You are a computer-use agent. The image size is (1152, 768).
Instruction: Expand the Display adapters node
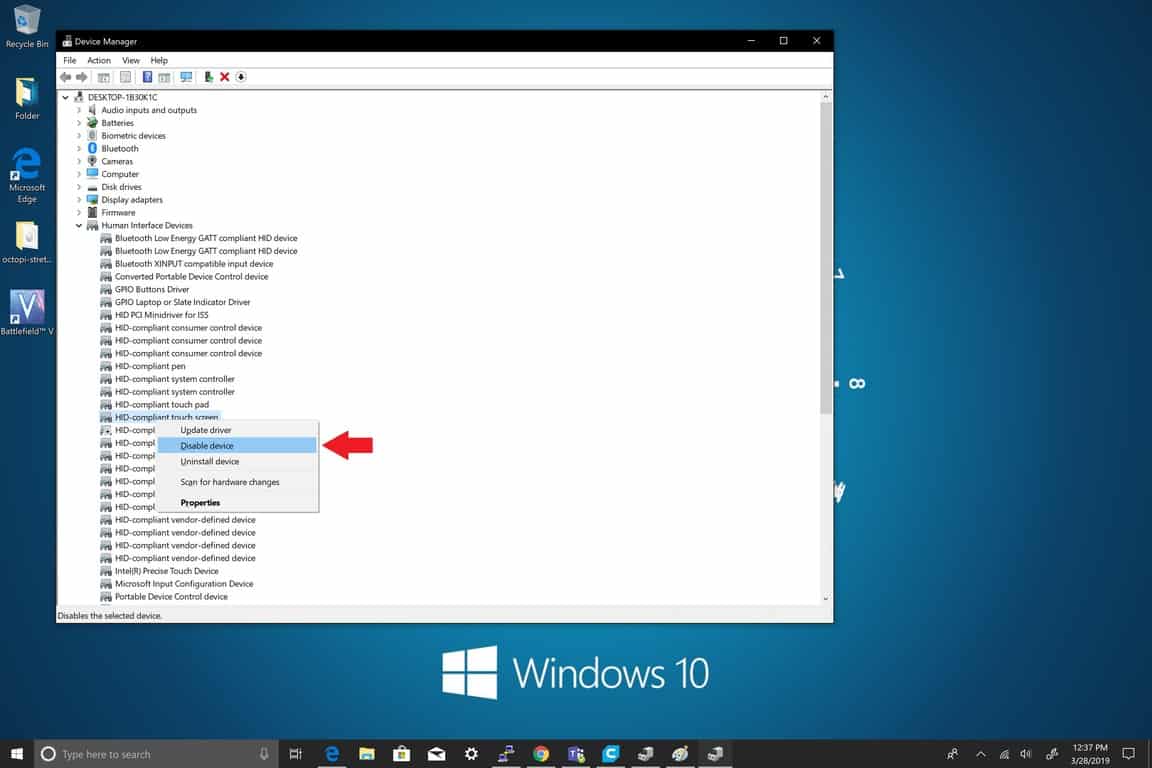pyautogui.click(x=79, y=200)
